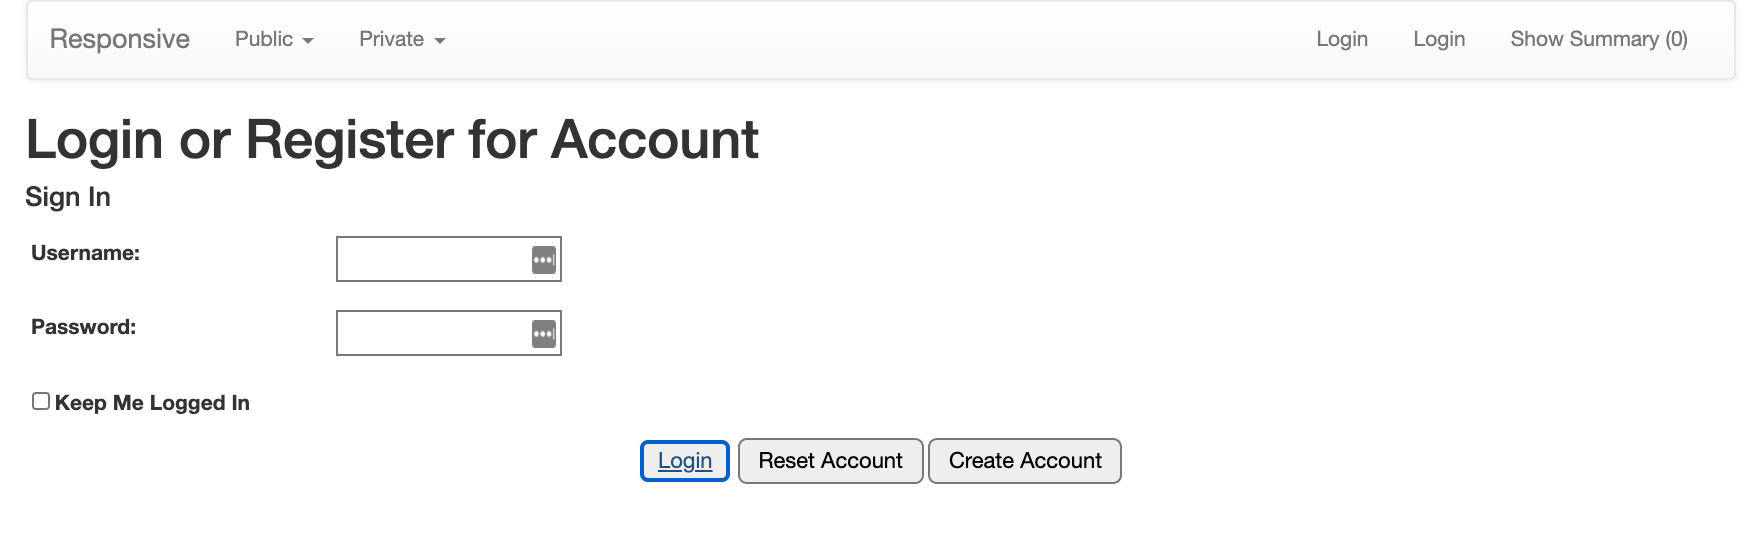Click the Password: label
1762x540 pixels.
click(x=83, y=327)
